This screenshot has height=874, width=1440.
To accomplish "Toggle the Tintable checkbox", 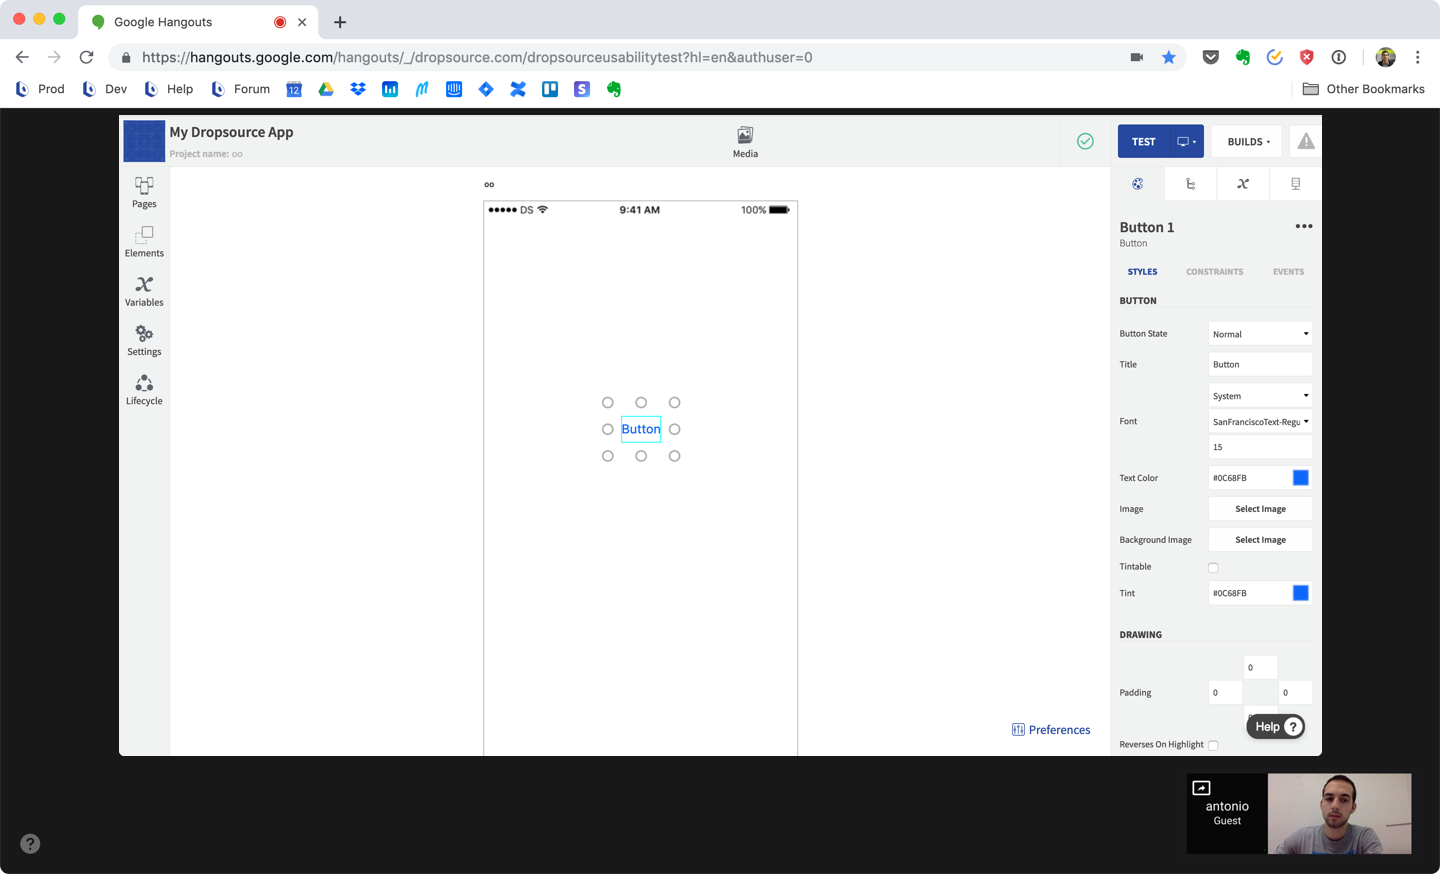I will (1213, 567).
